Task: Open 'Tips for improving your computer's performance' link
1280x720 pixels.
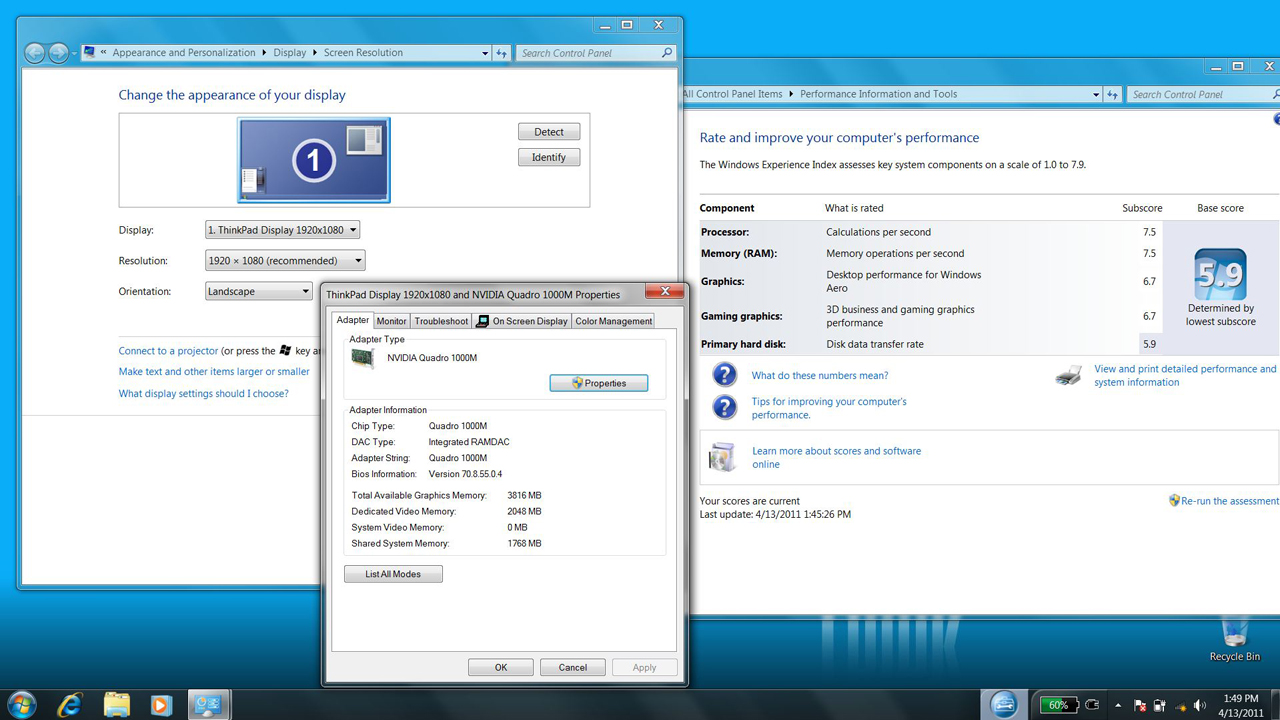Action: click(x=829, y=408)
